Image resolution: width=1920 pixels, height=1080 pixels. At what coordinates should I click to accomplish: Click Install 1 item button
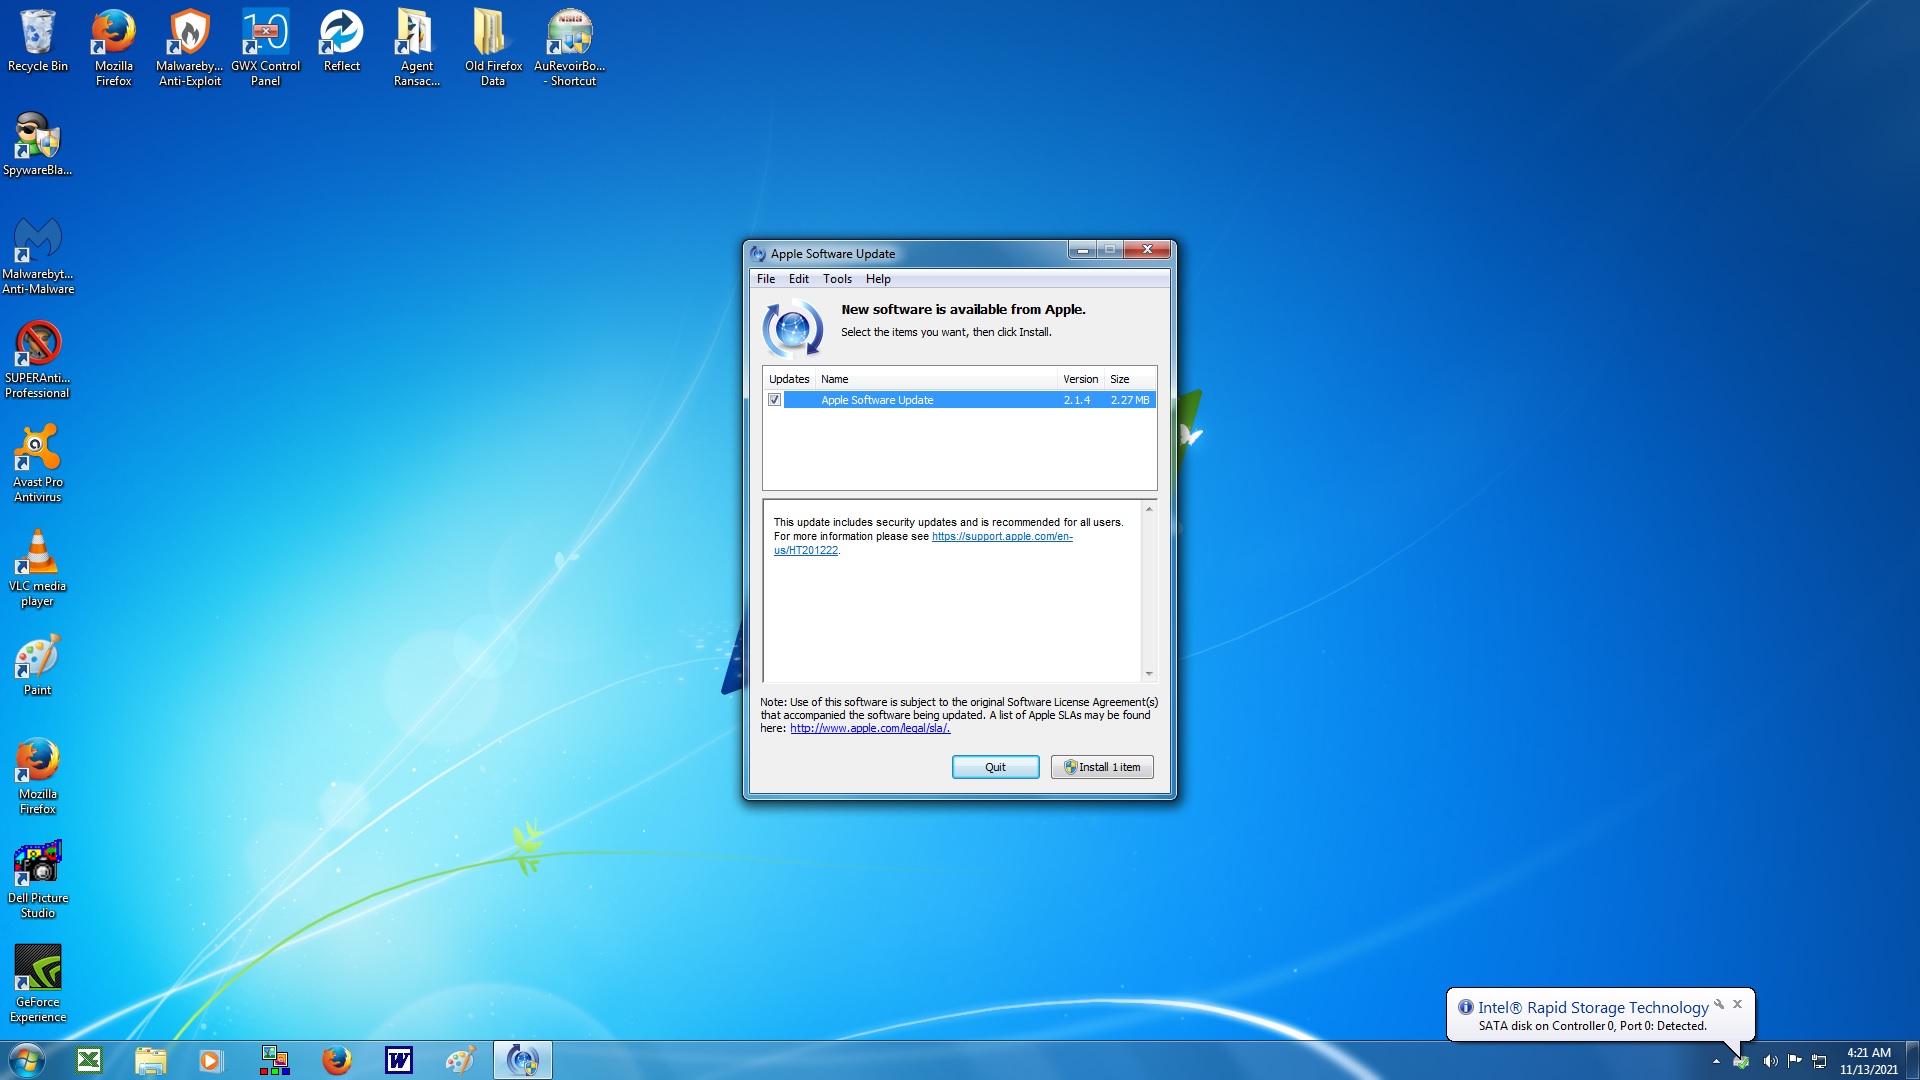point(1102,767)
